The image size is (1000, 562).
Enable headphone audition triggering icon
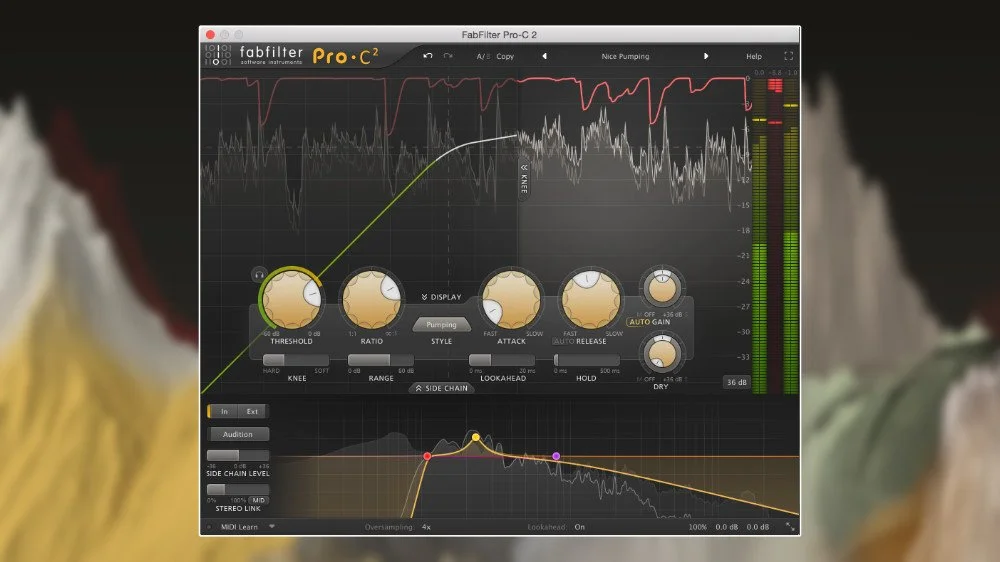pyautogui.click(x=259, y=275)
